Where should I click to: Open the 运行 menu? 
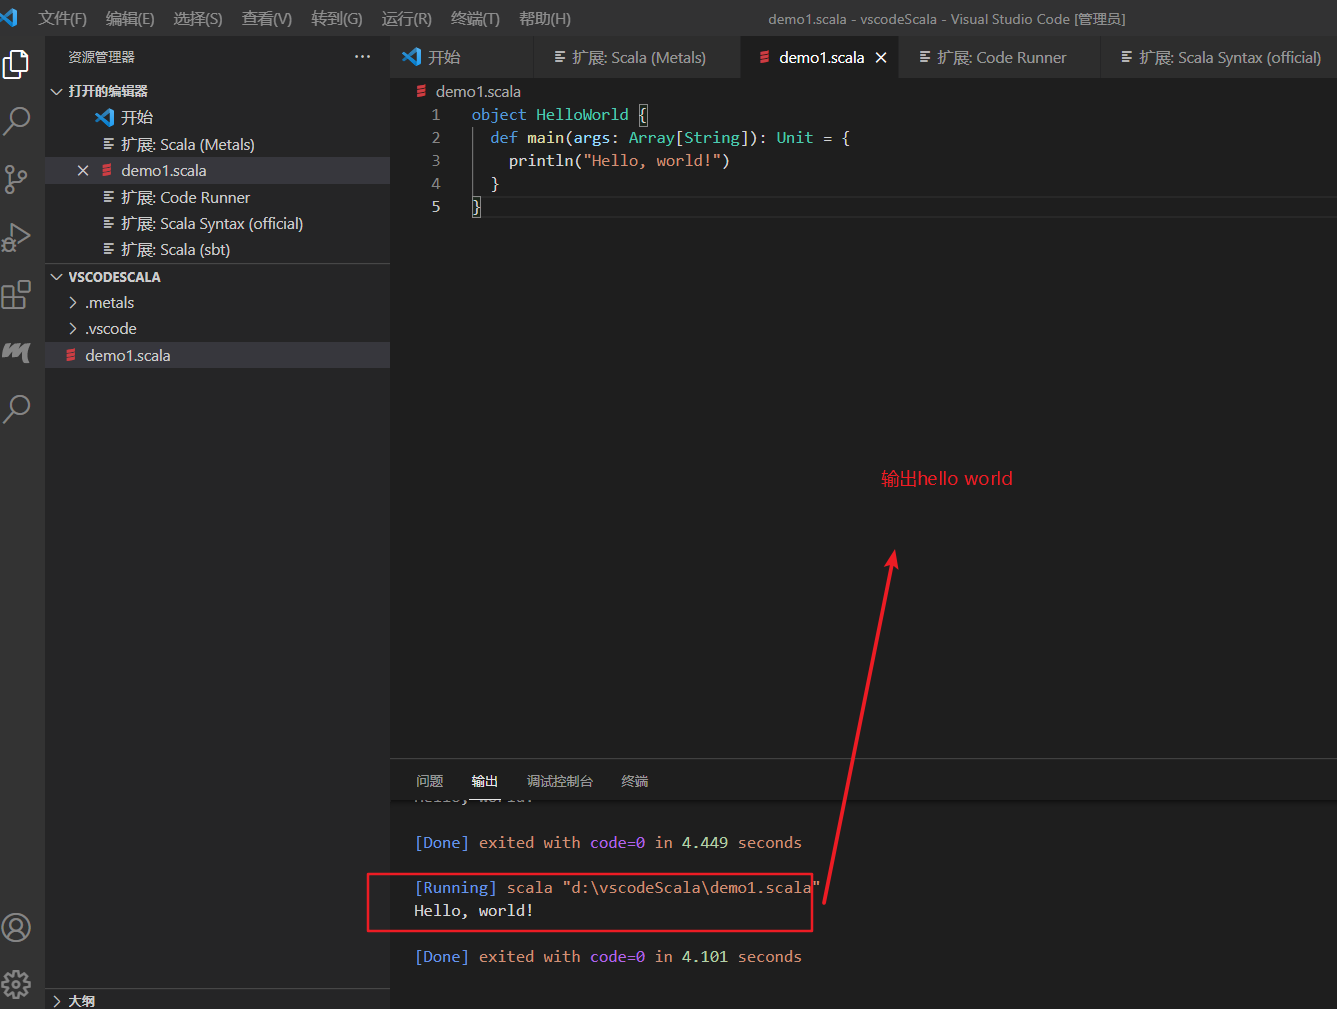point(405,18)
